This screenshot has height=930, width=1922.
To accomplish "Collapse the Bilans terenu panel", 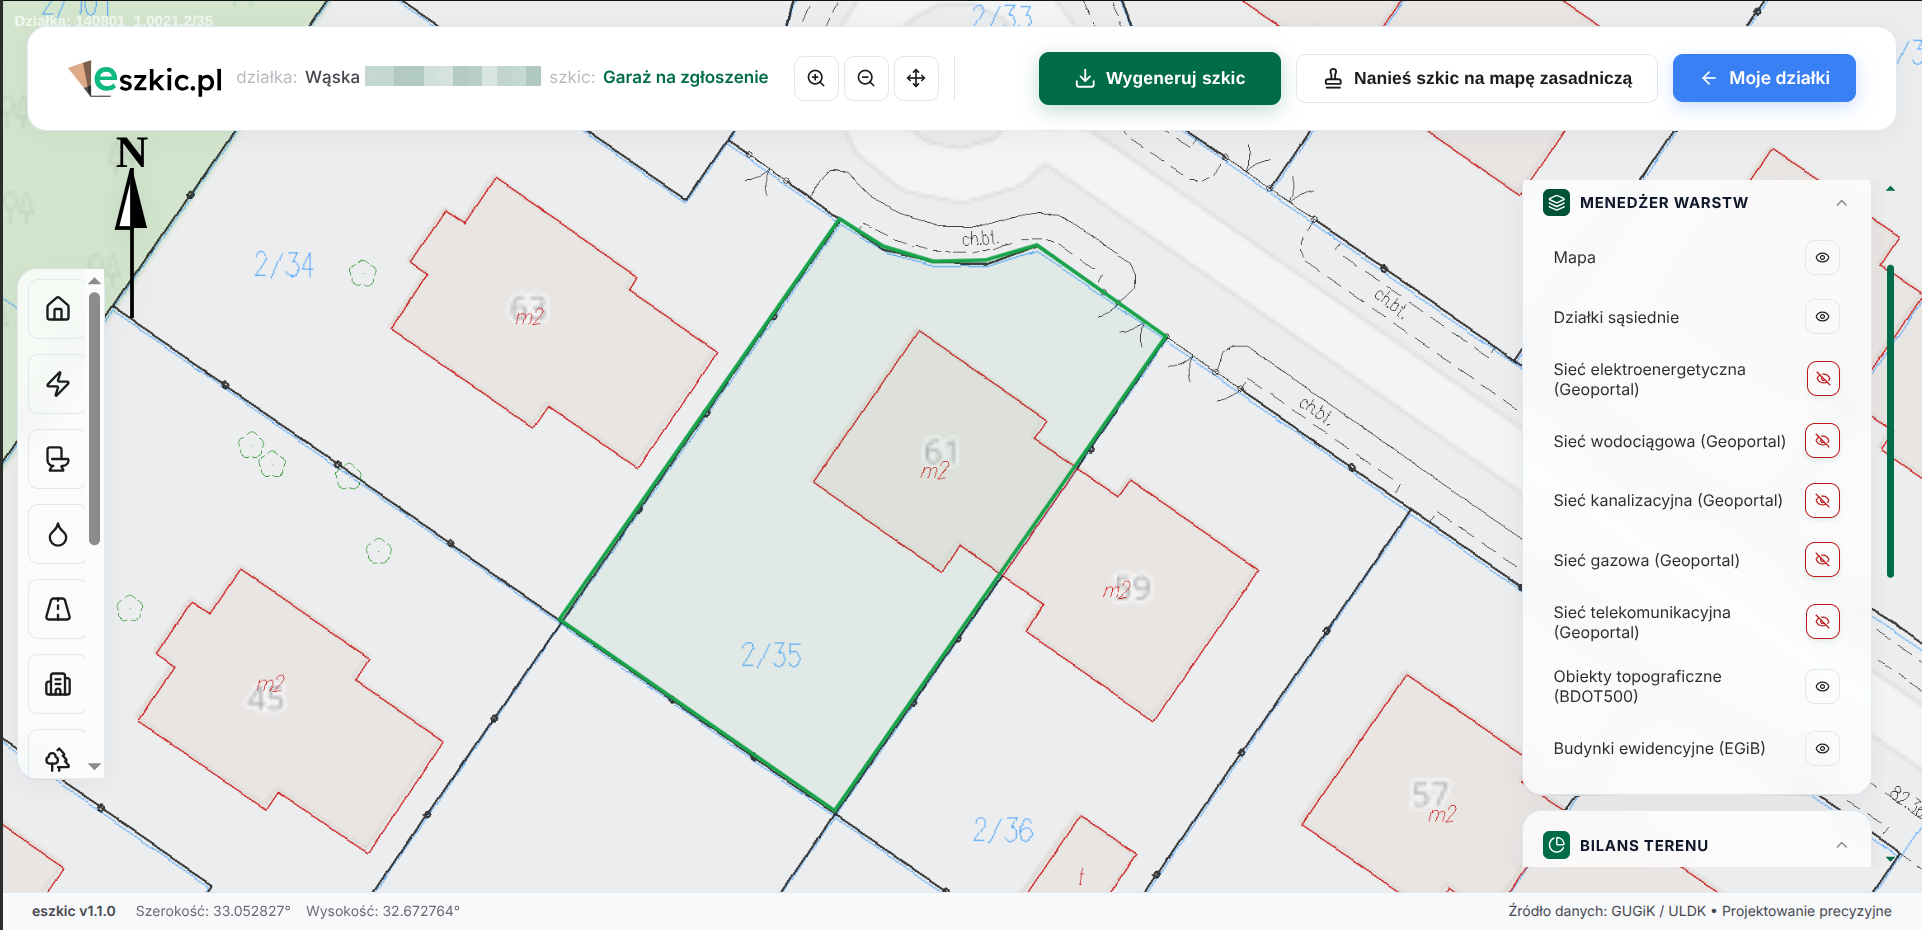I will (1841, 846).
